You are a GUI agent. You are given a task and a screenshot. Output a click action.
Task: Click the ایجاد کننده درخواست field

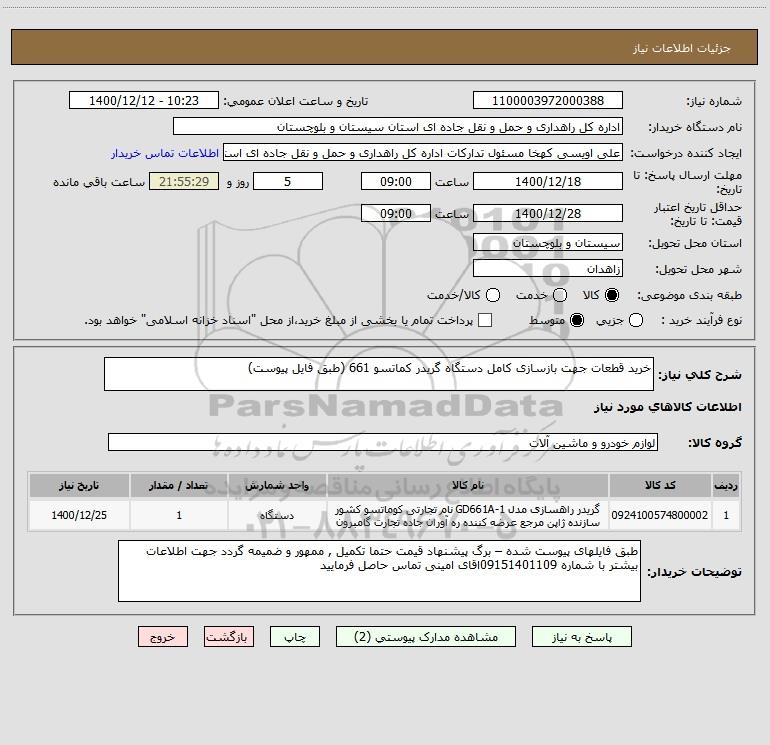point(423,153)
